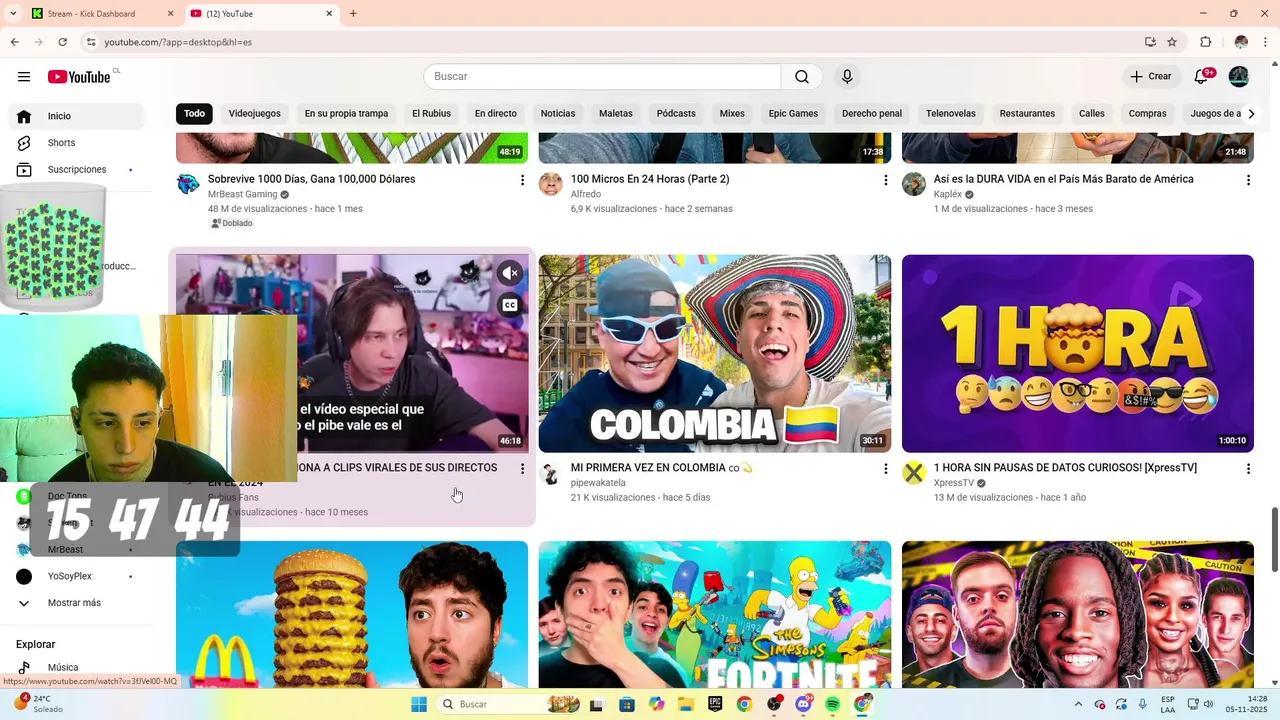Select the El Rubius filter chip
This screenshot has height=720, width=1280.
(432, 113)
